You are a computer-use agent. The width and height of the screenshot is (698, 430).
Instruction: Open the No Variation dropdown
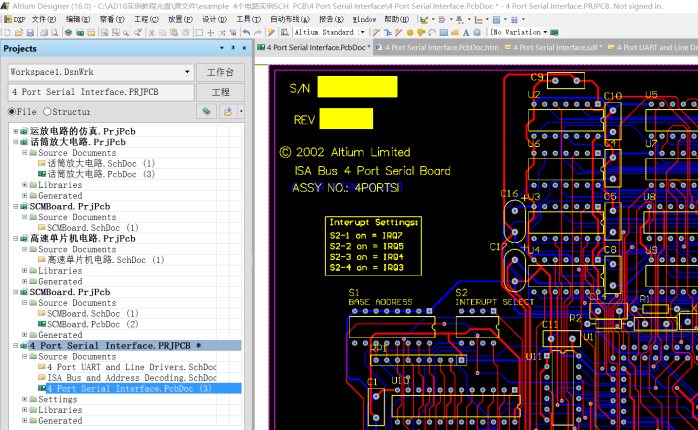tap(545, 32)
